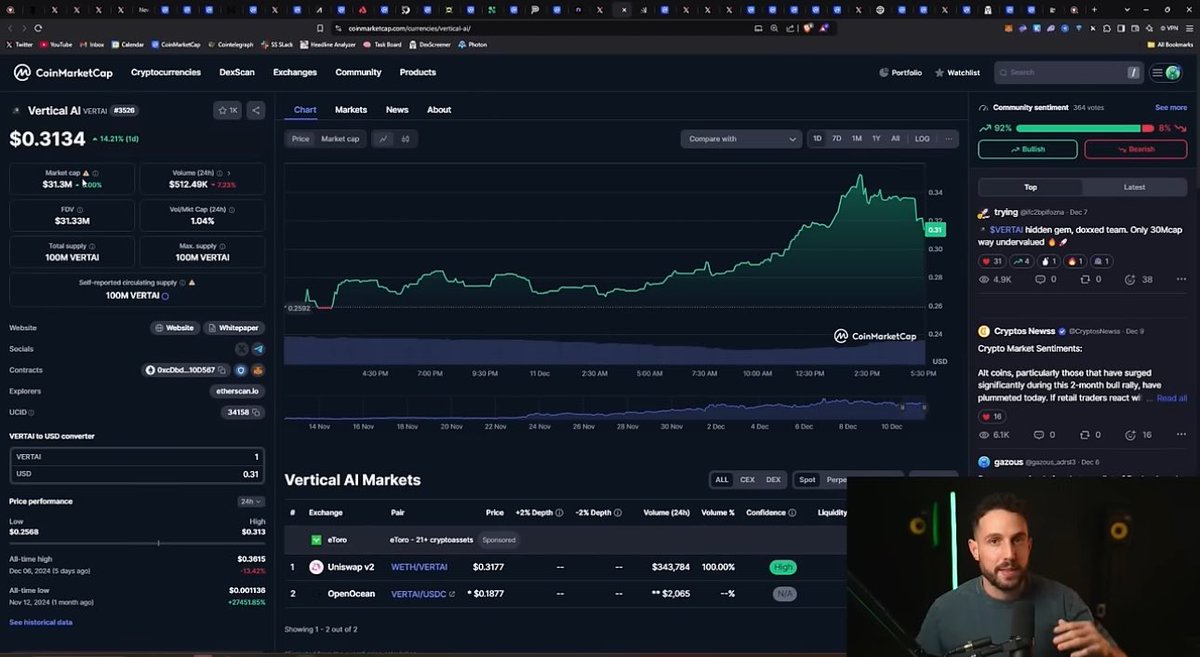Switch to the Chart tab
This screenshot has width=1200, height=657.
pos(305,110)
